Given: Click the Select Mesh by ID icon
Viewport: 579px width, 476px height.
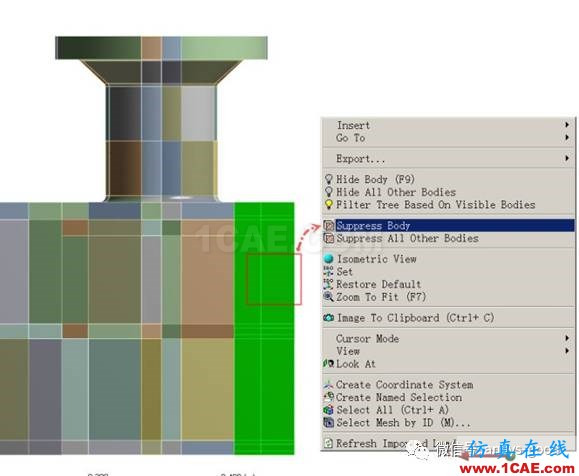Looking at the screenshot, I should 328,422.
